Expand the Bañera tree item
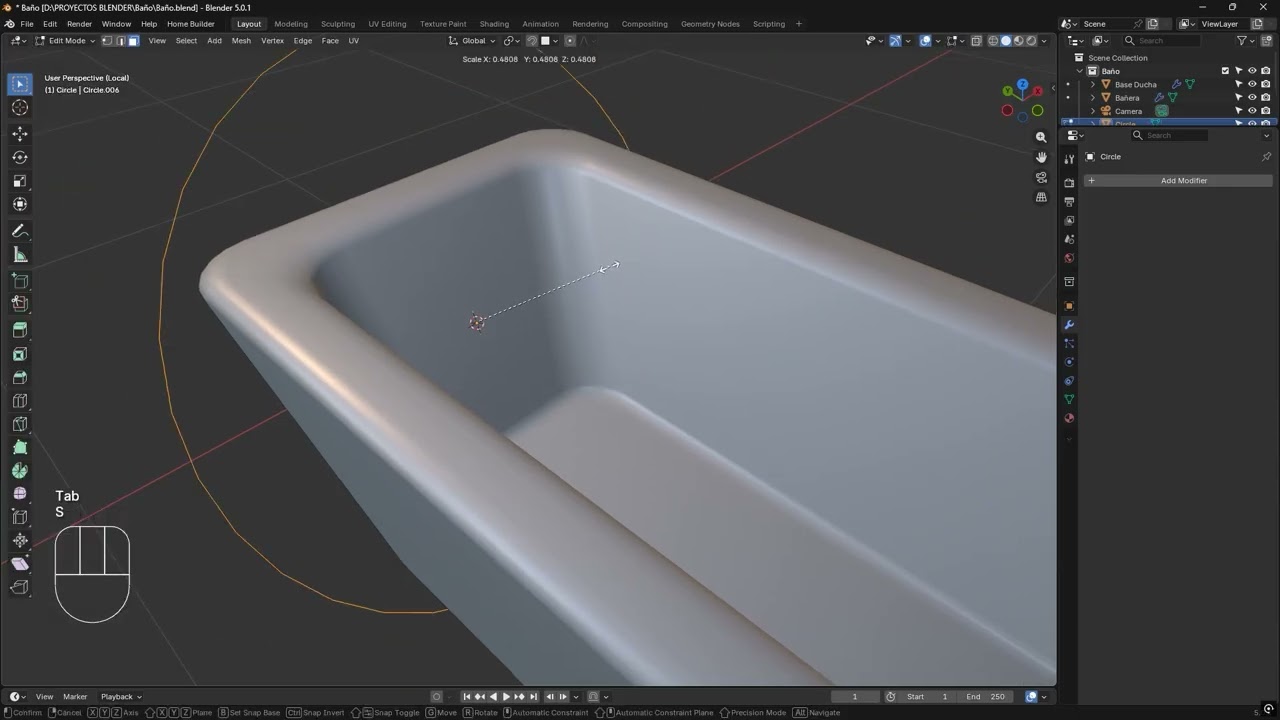This screenshot has width=1280, height=720. tap(1093, 98)
